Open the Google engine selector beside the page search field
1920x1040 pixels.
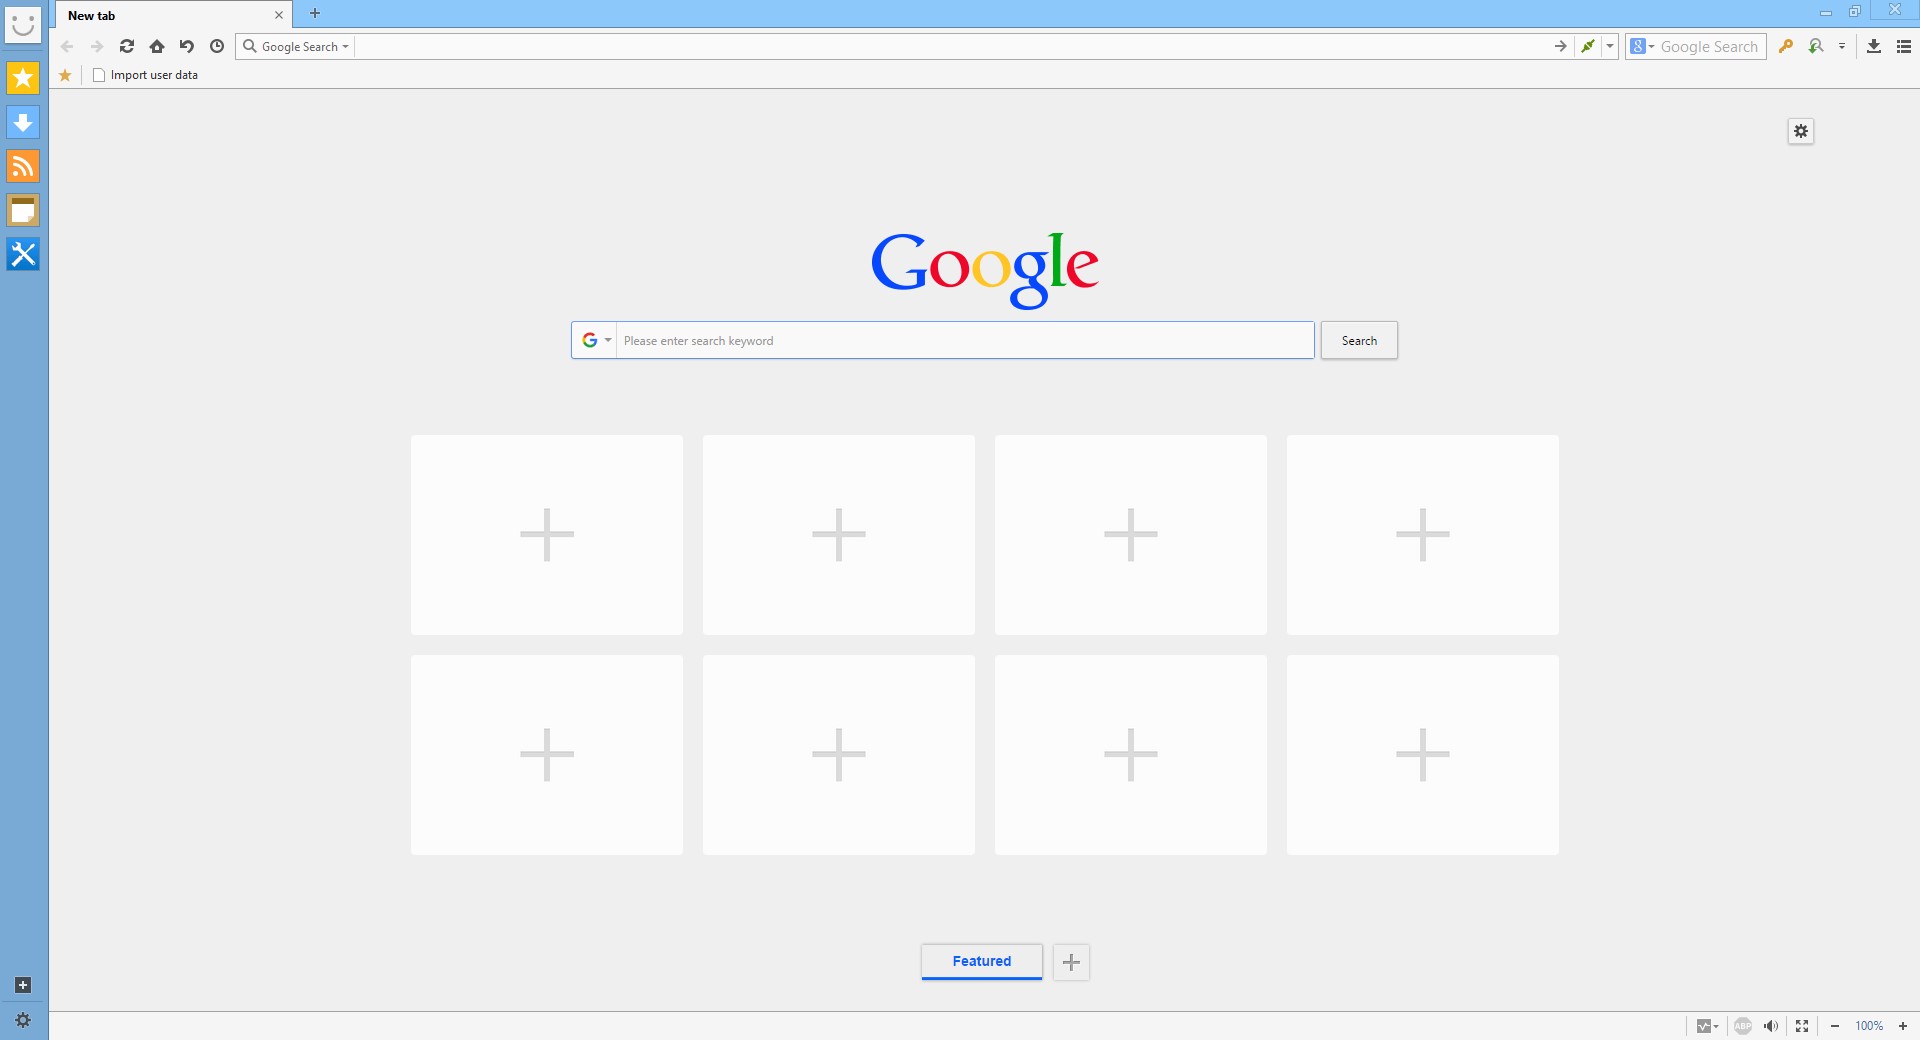coord(595,340)
